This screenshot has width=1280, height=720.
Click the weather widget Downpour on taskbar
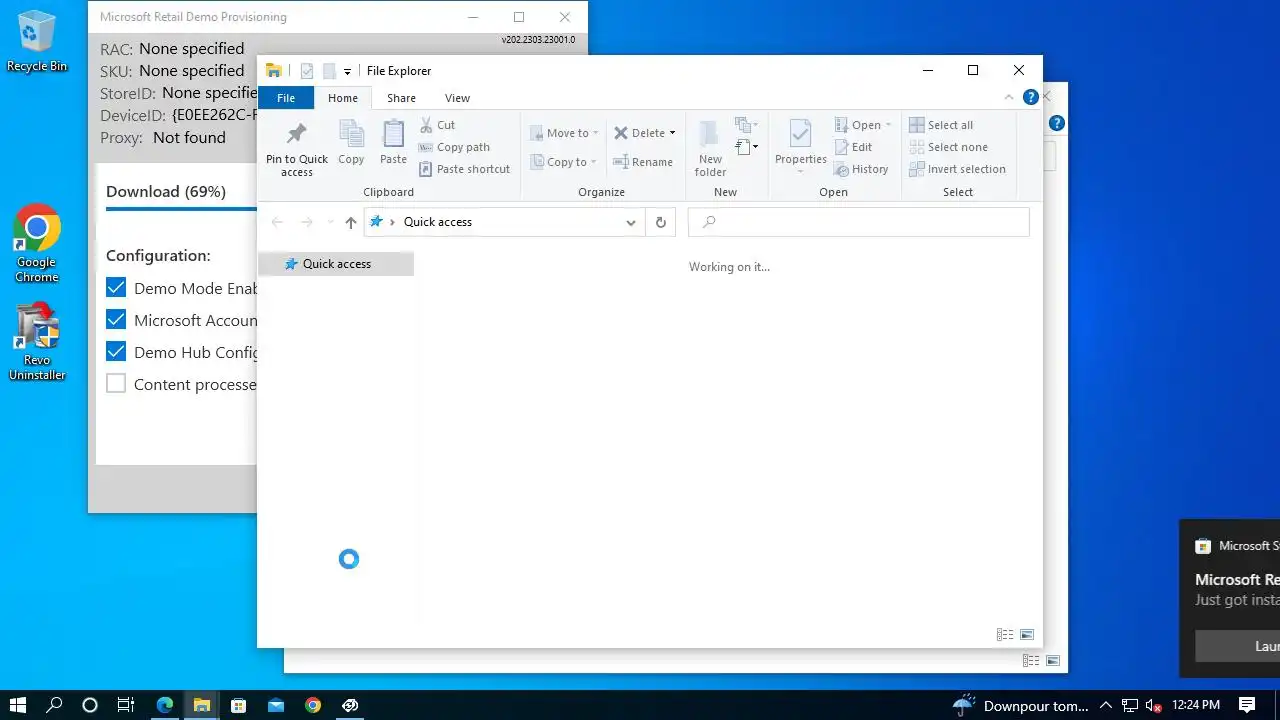(1020, 705)
